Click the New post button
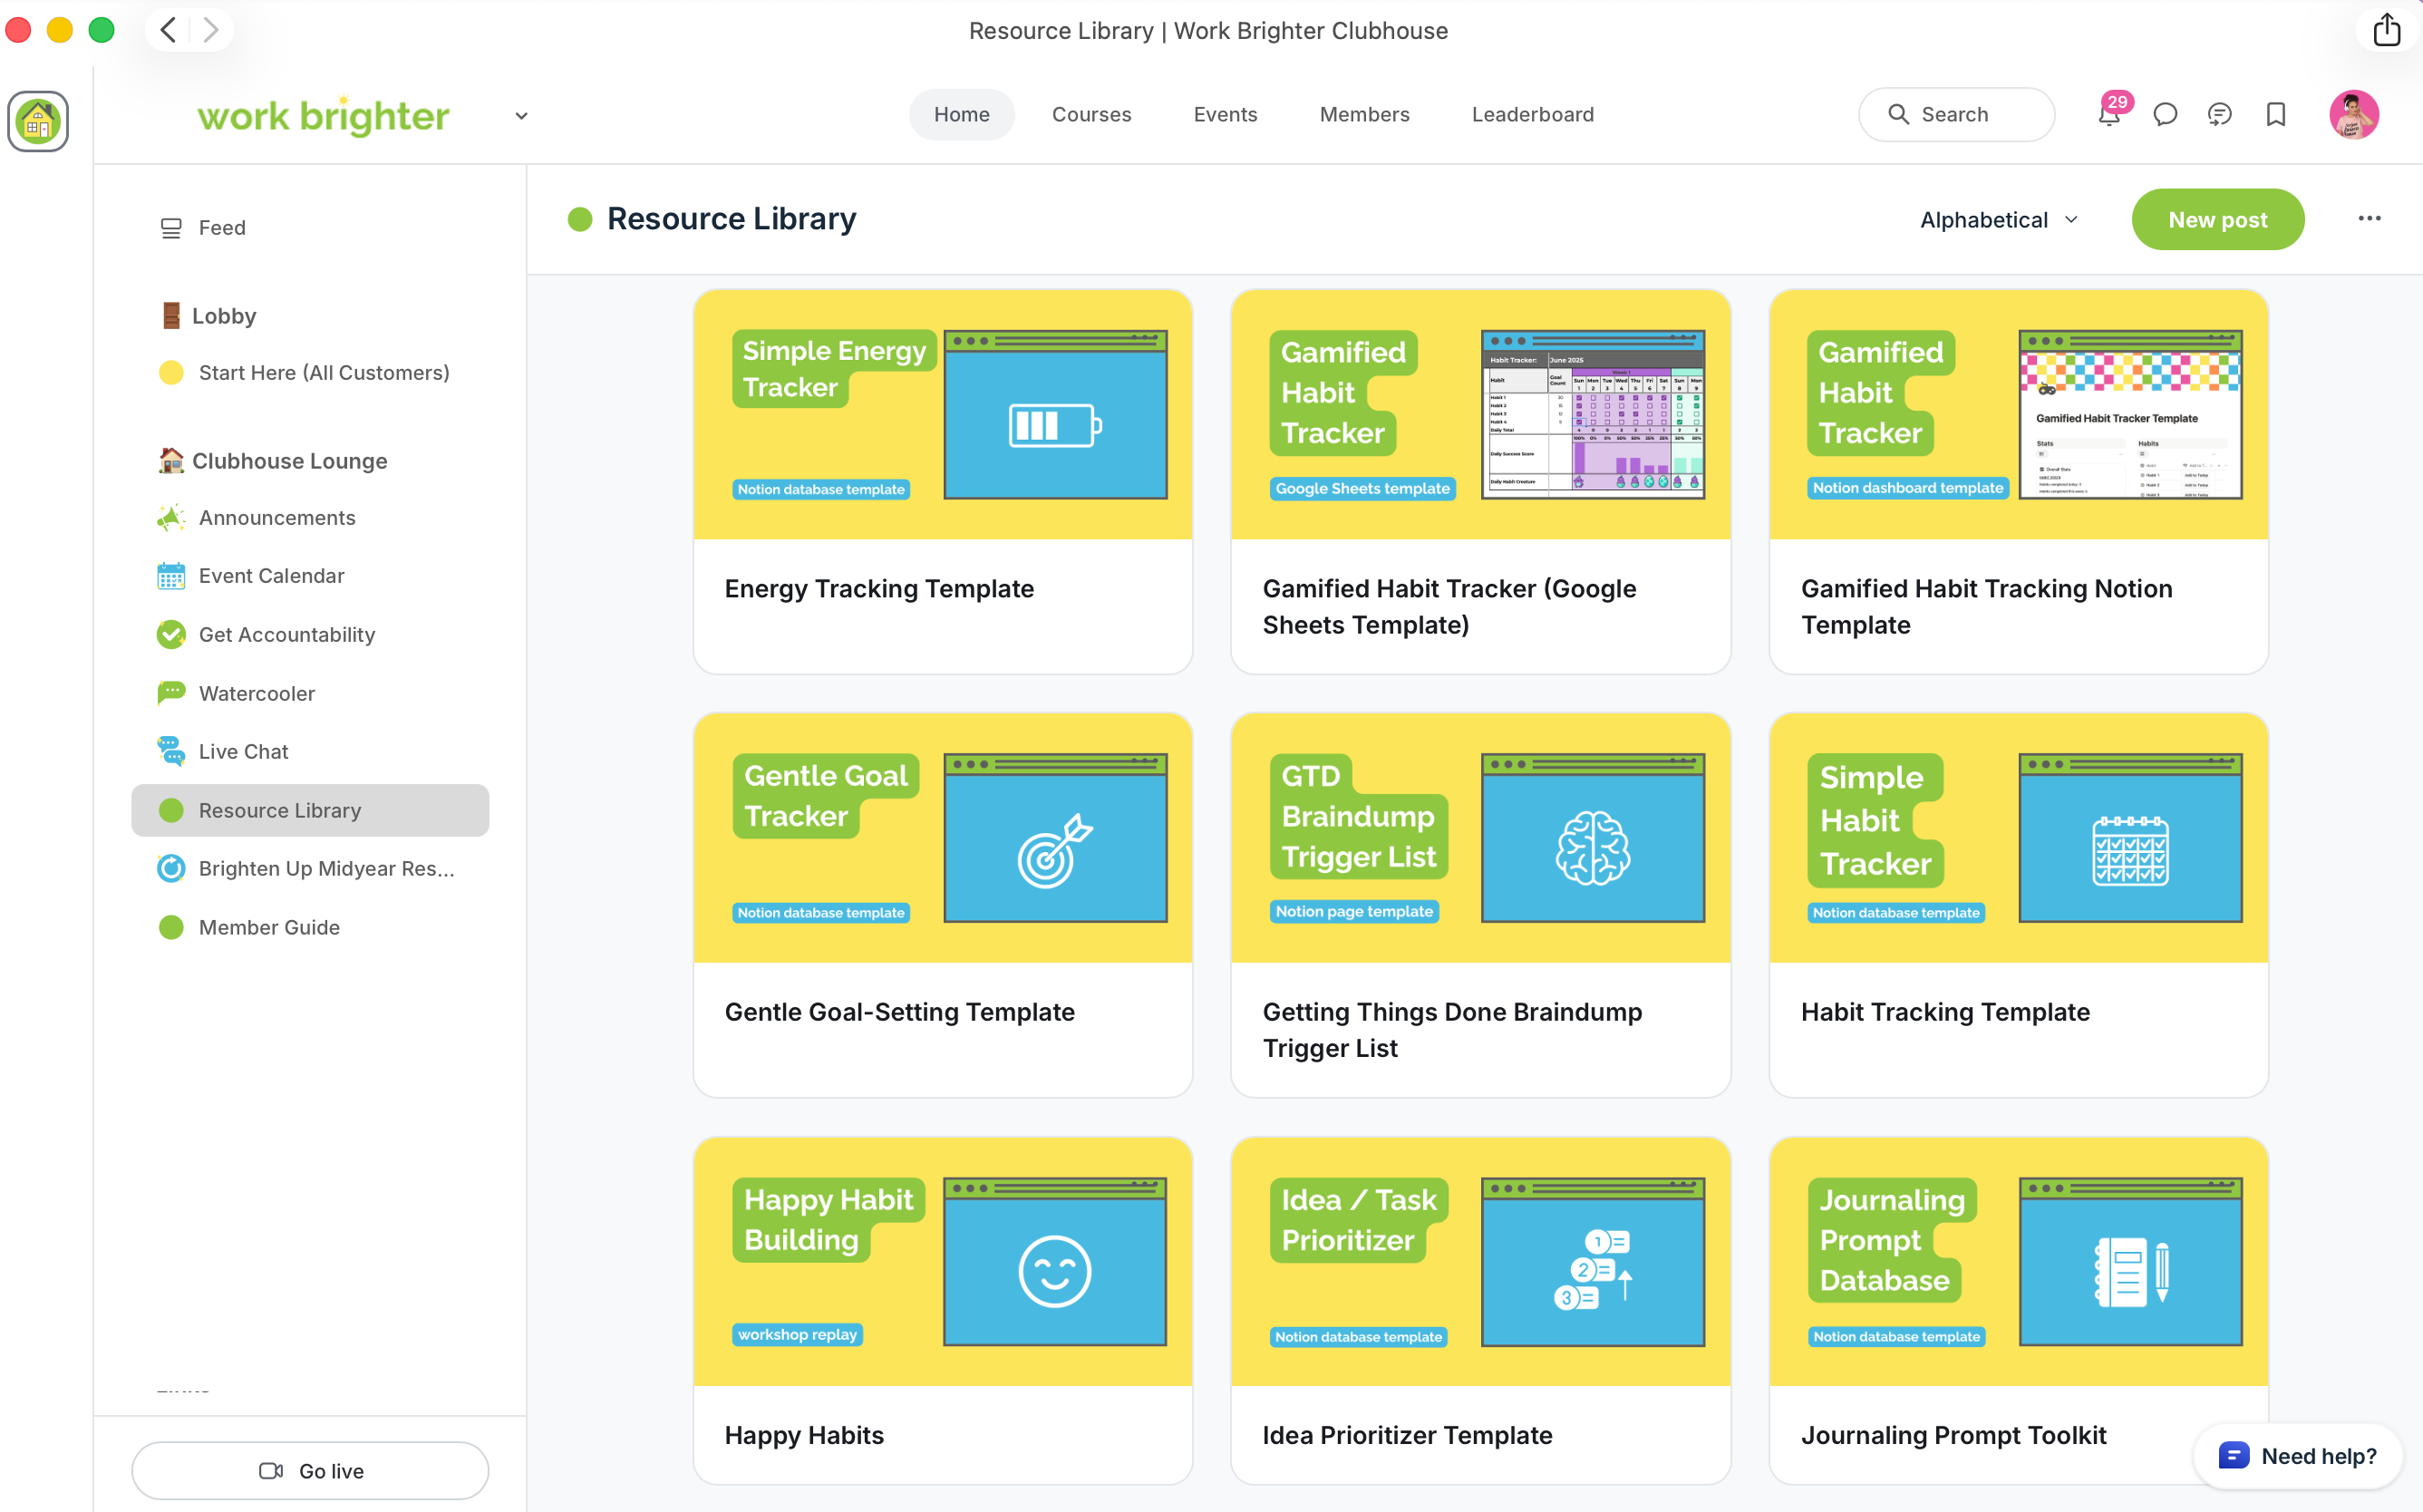Image resolution: width=2423 pixels, height=1512 pixels. coord(2217,220)
